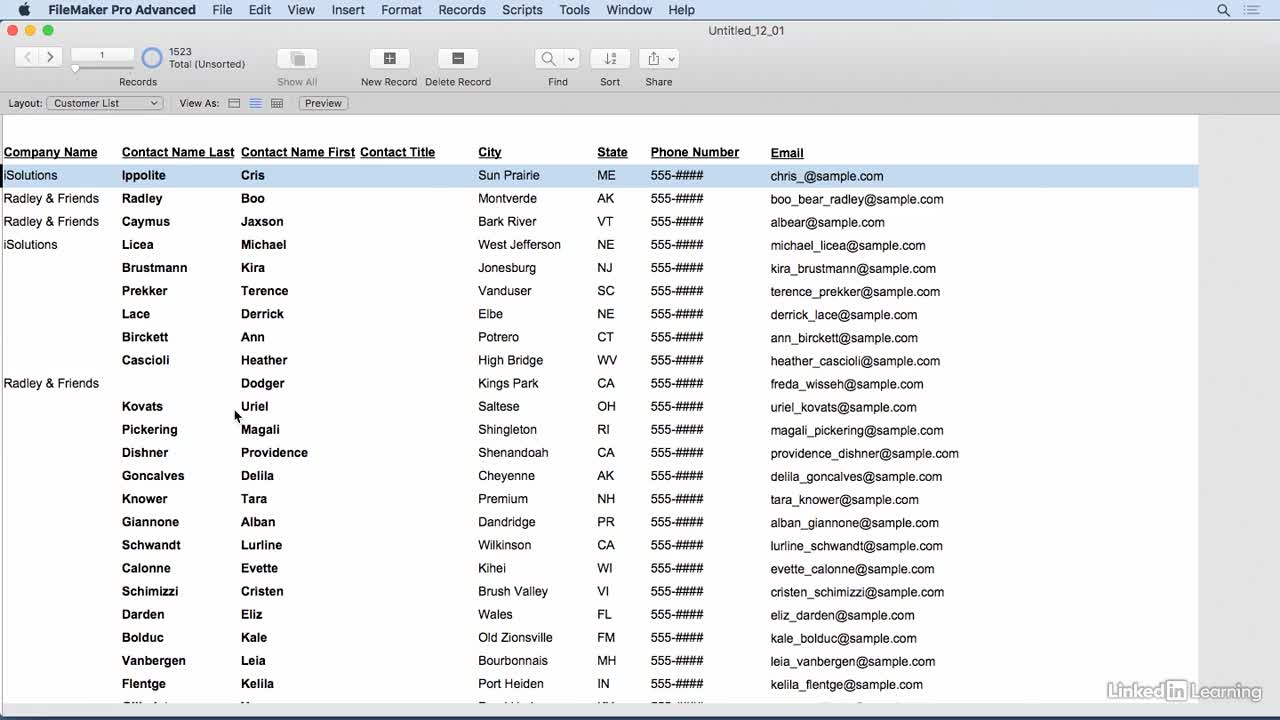Click Contact Name Last column header

click(178, 152)
